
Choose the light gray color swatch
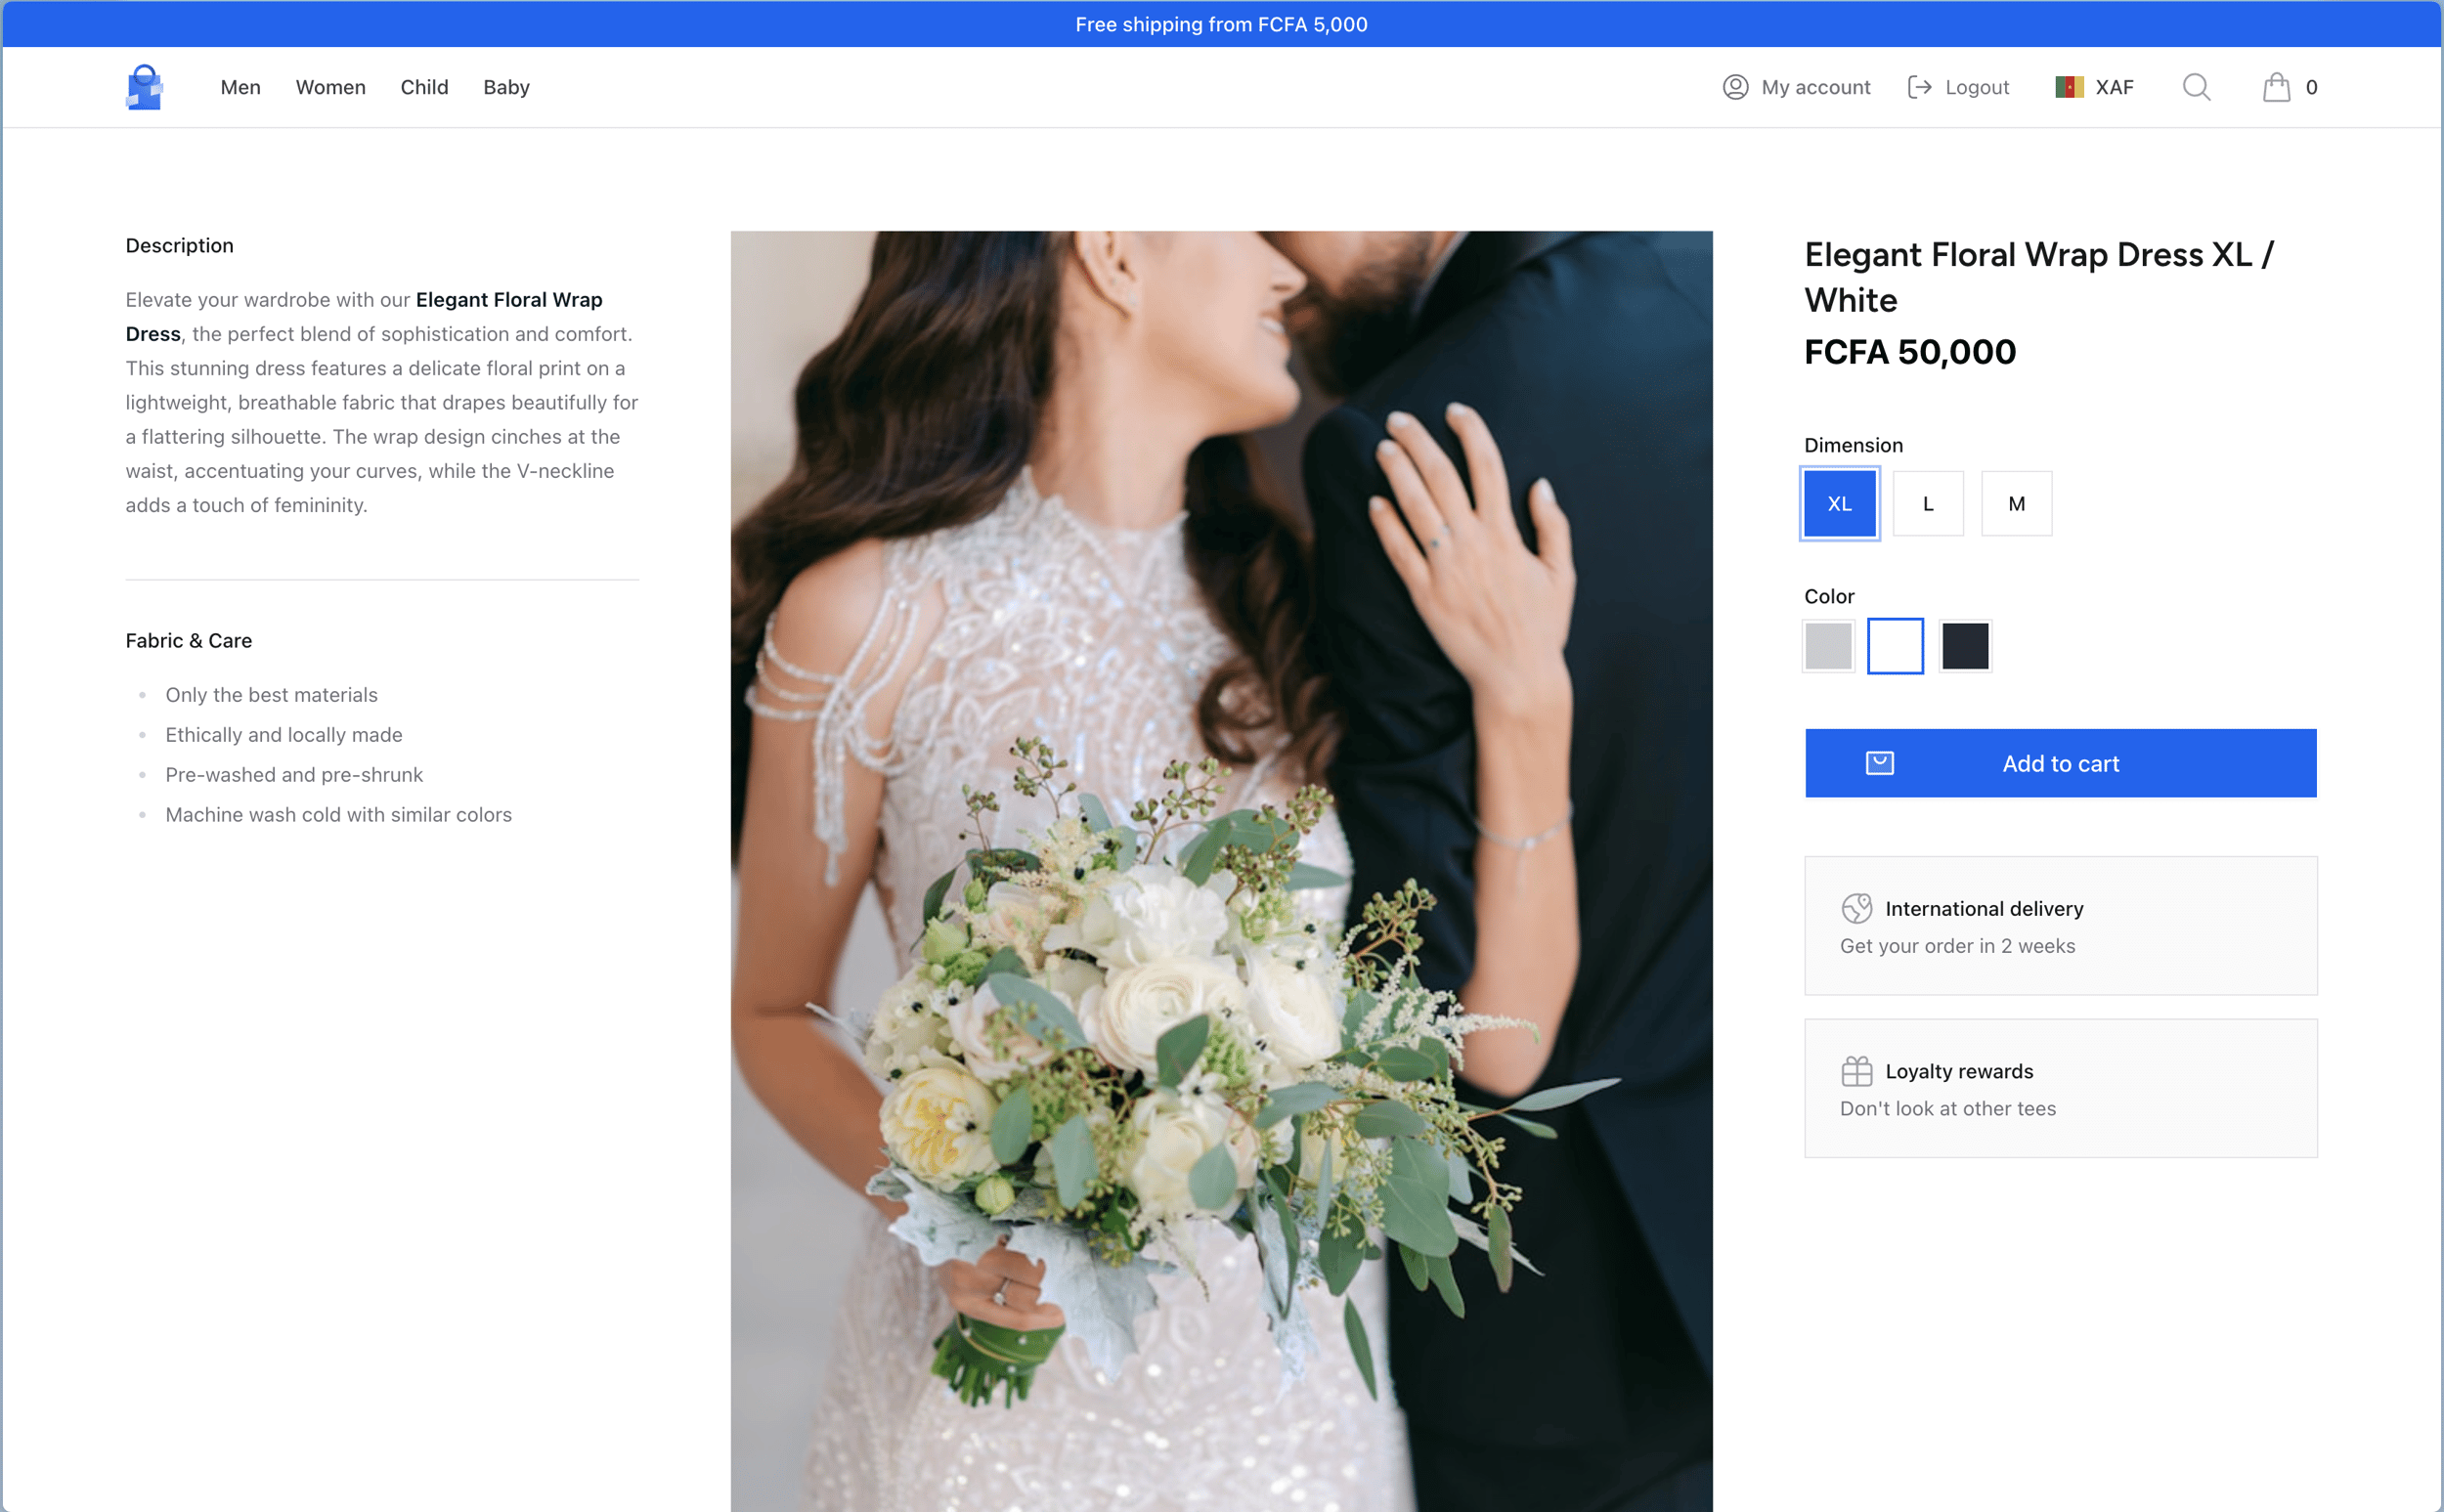click(x=1829, y=646)
